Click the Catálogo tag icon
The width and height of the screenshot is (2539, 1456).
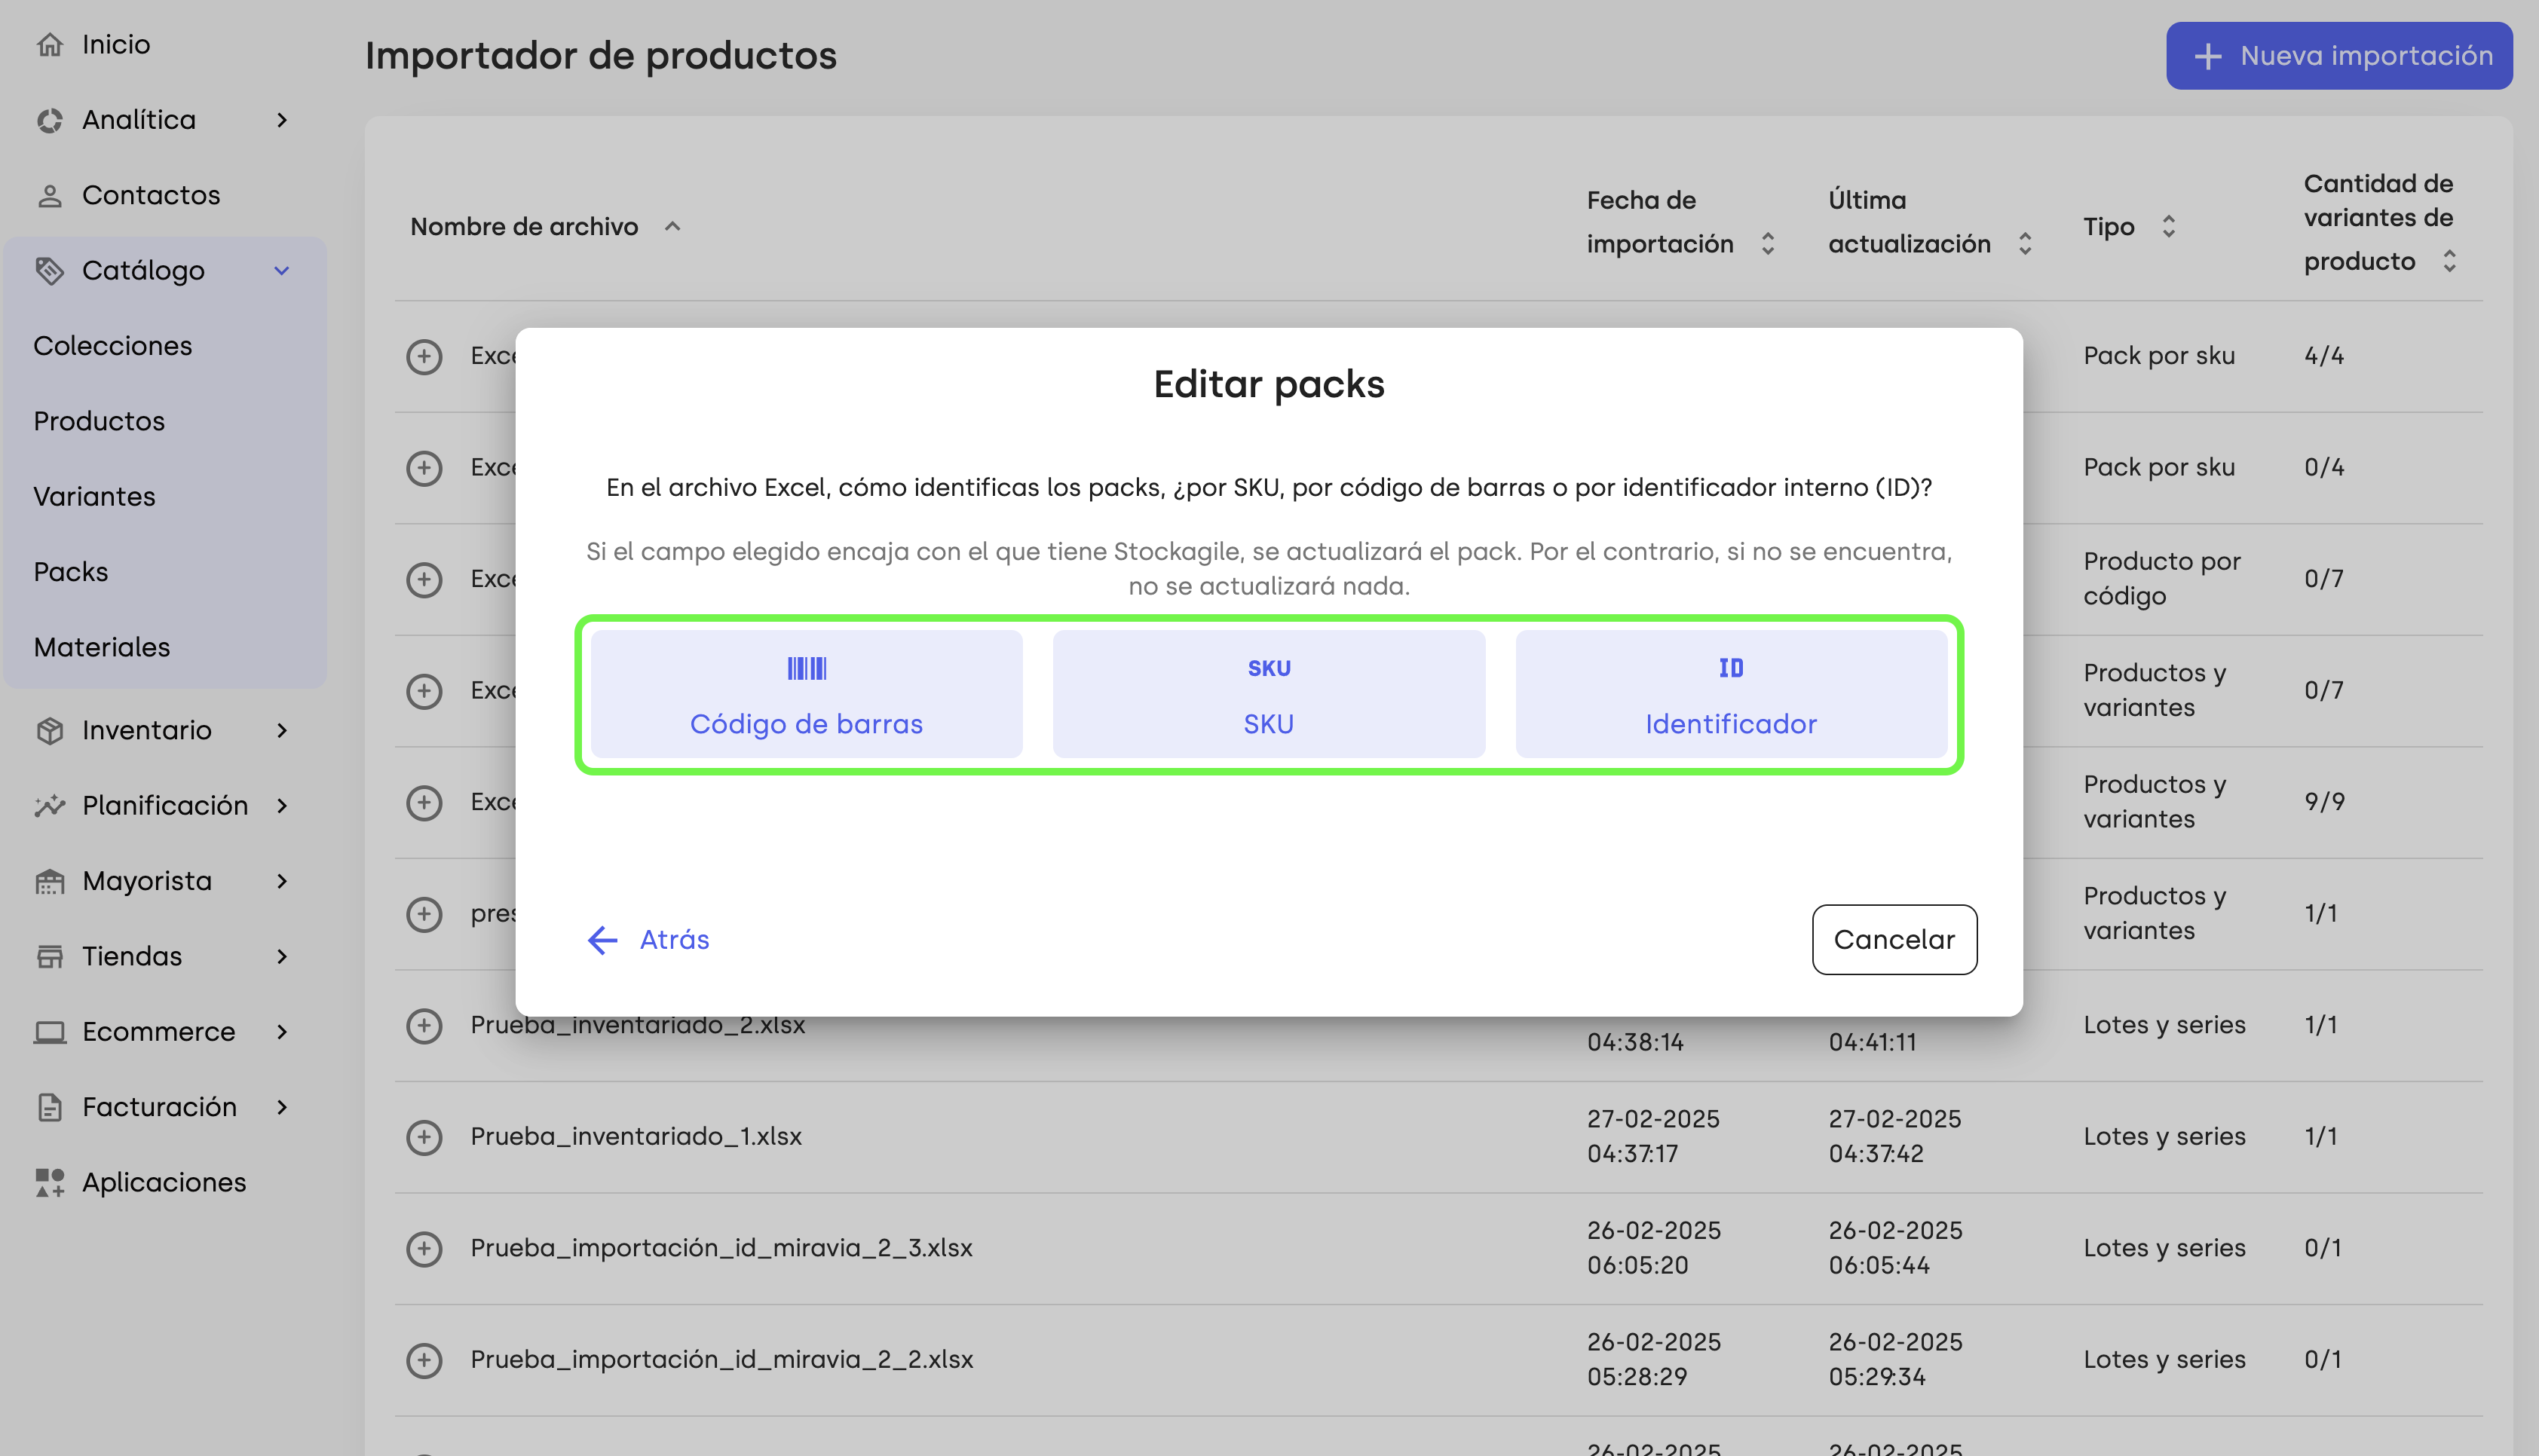tap(49, 271)
